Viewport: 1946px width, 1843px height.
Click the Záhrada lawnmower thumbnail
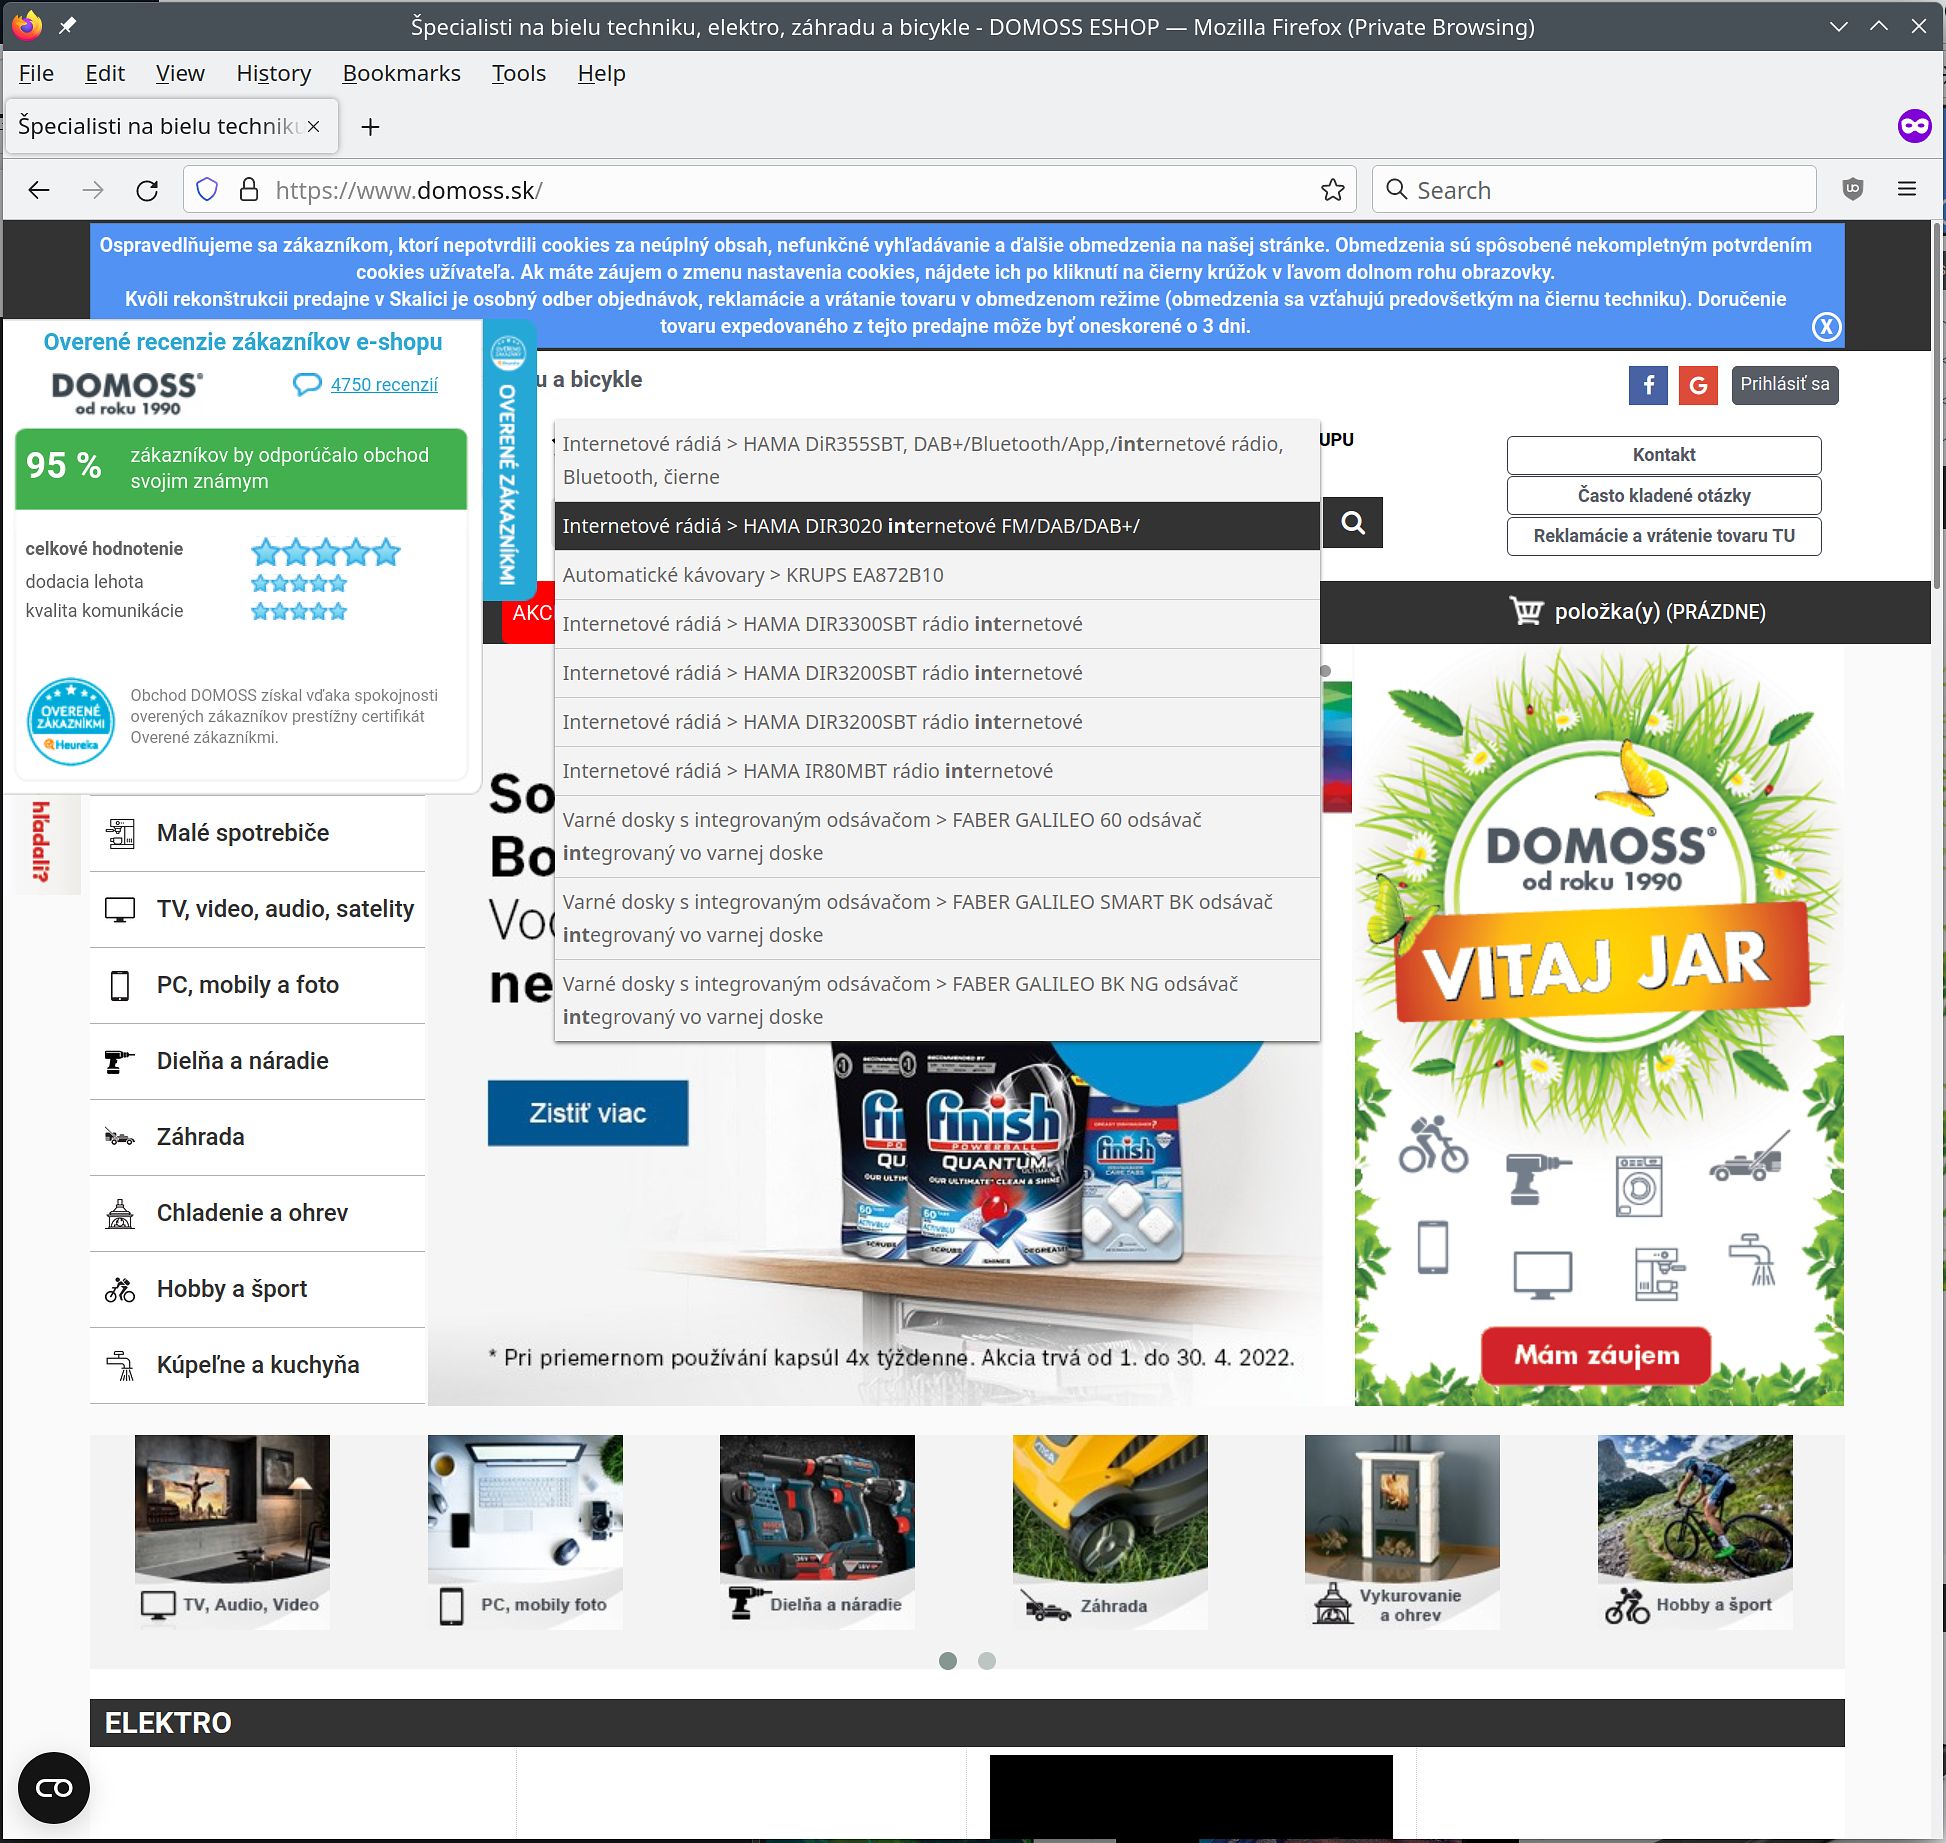click(1110, 1532)
